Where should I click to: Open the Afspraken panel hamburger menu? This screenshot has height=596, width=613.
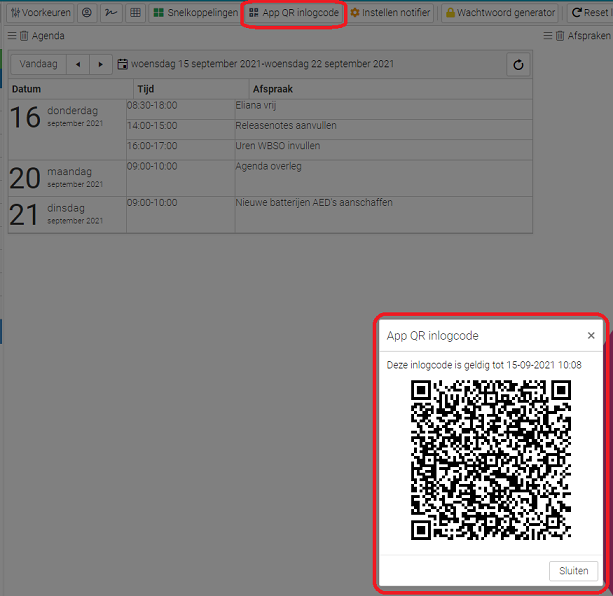pyautogui.click(x=548, y=36)
